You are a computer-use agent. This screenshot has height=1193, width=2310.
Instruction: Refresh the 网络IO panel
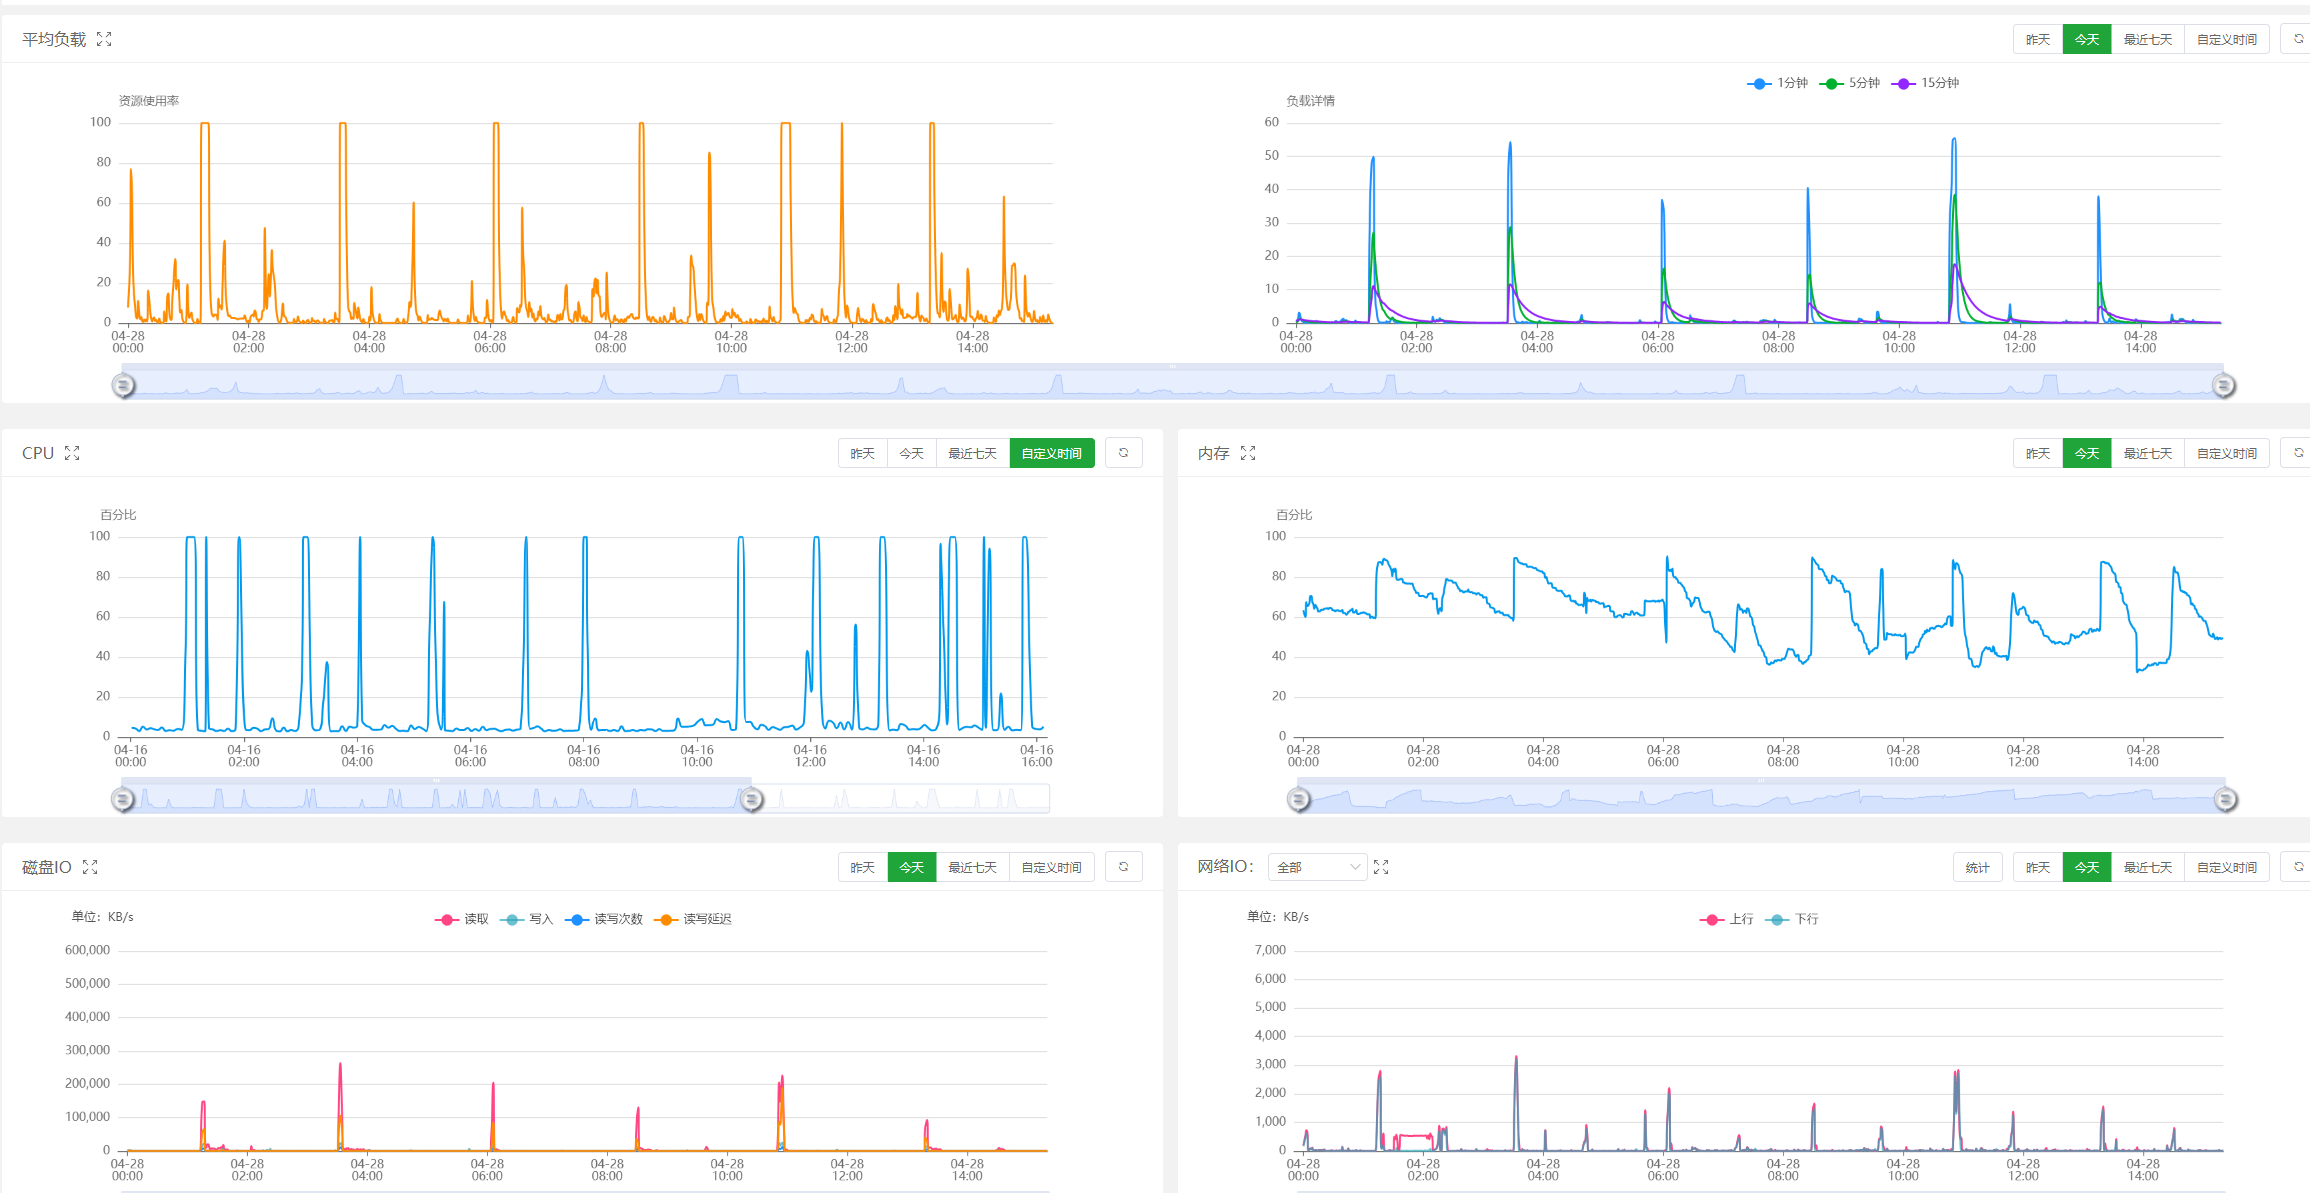click(x=2298, y=867)
